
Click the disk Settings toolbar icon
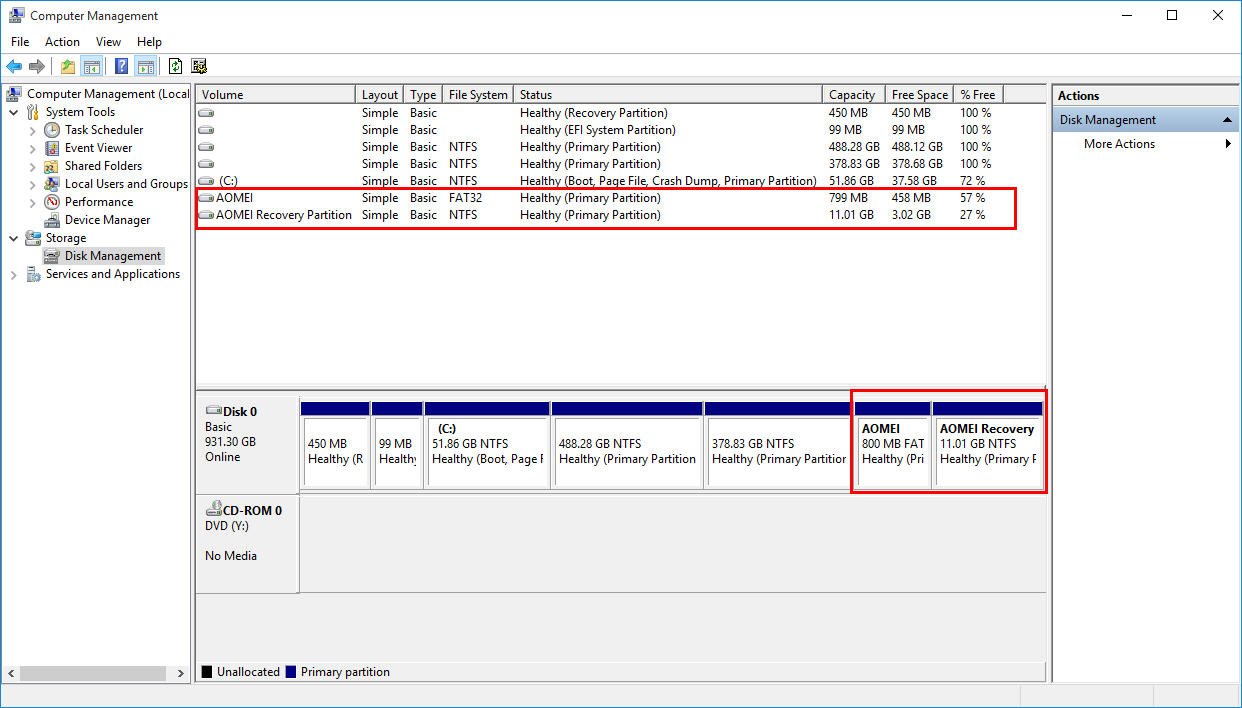[199, 67]
